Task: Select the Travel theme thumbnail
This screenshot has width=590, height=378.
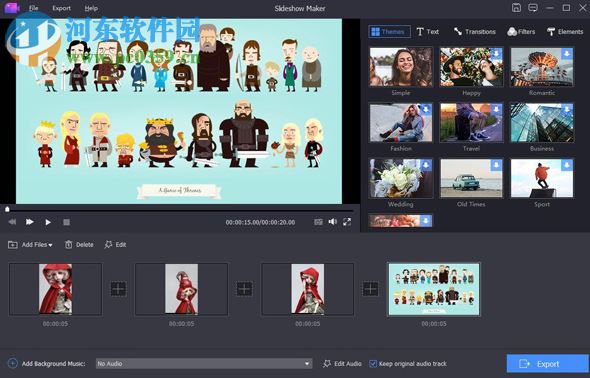Action: [471, 123]
